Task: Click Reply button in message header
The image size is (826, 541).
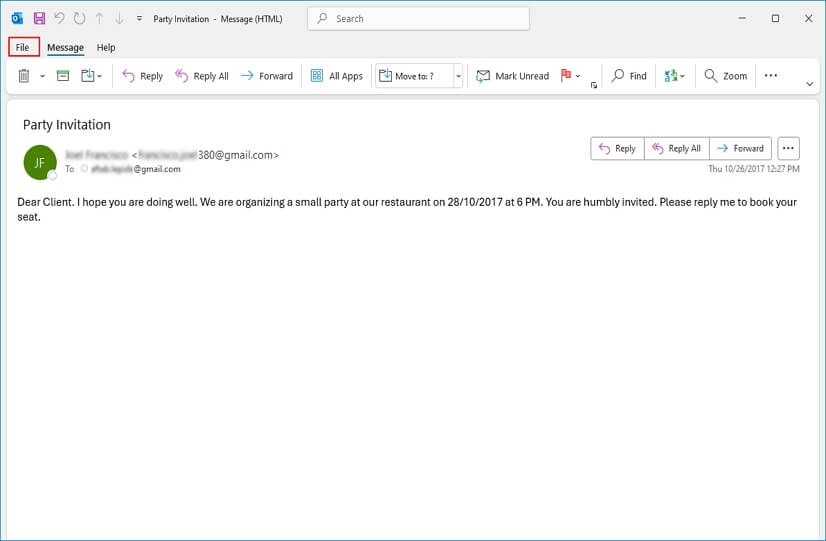Action: 617,149
